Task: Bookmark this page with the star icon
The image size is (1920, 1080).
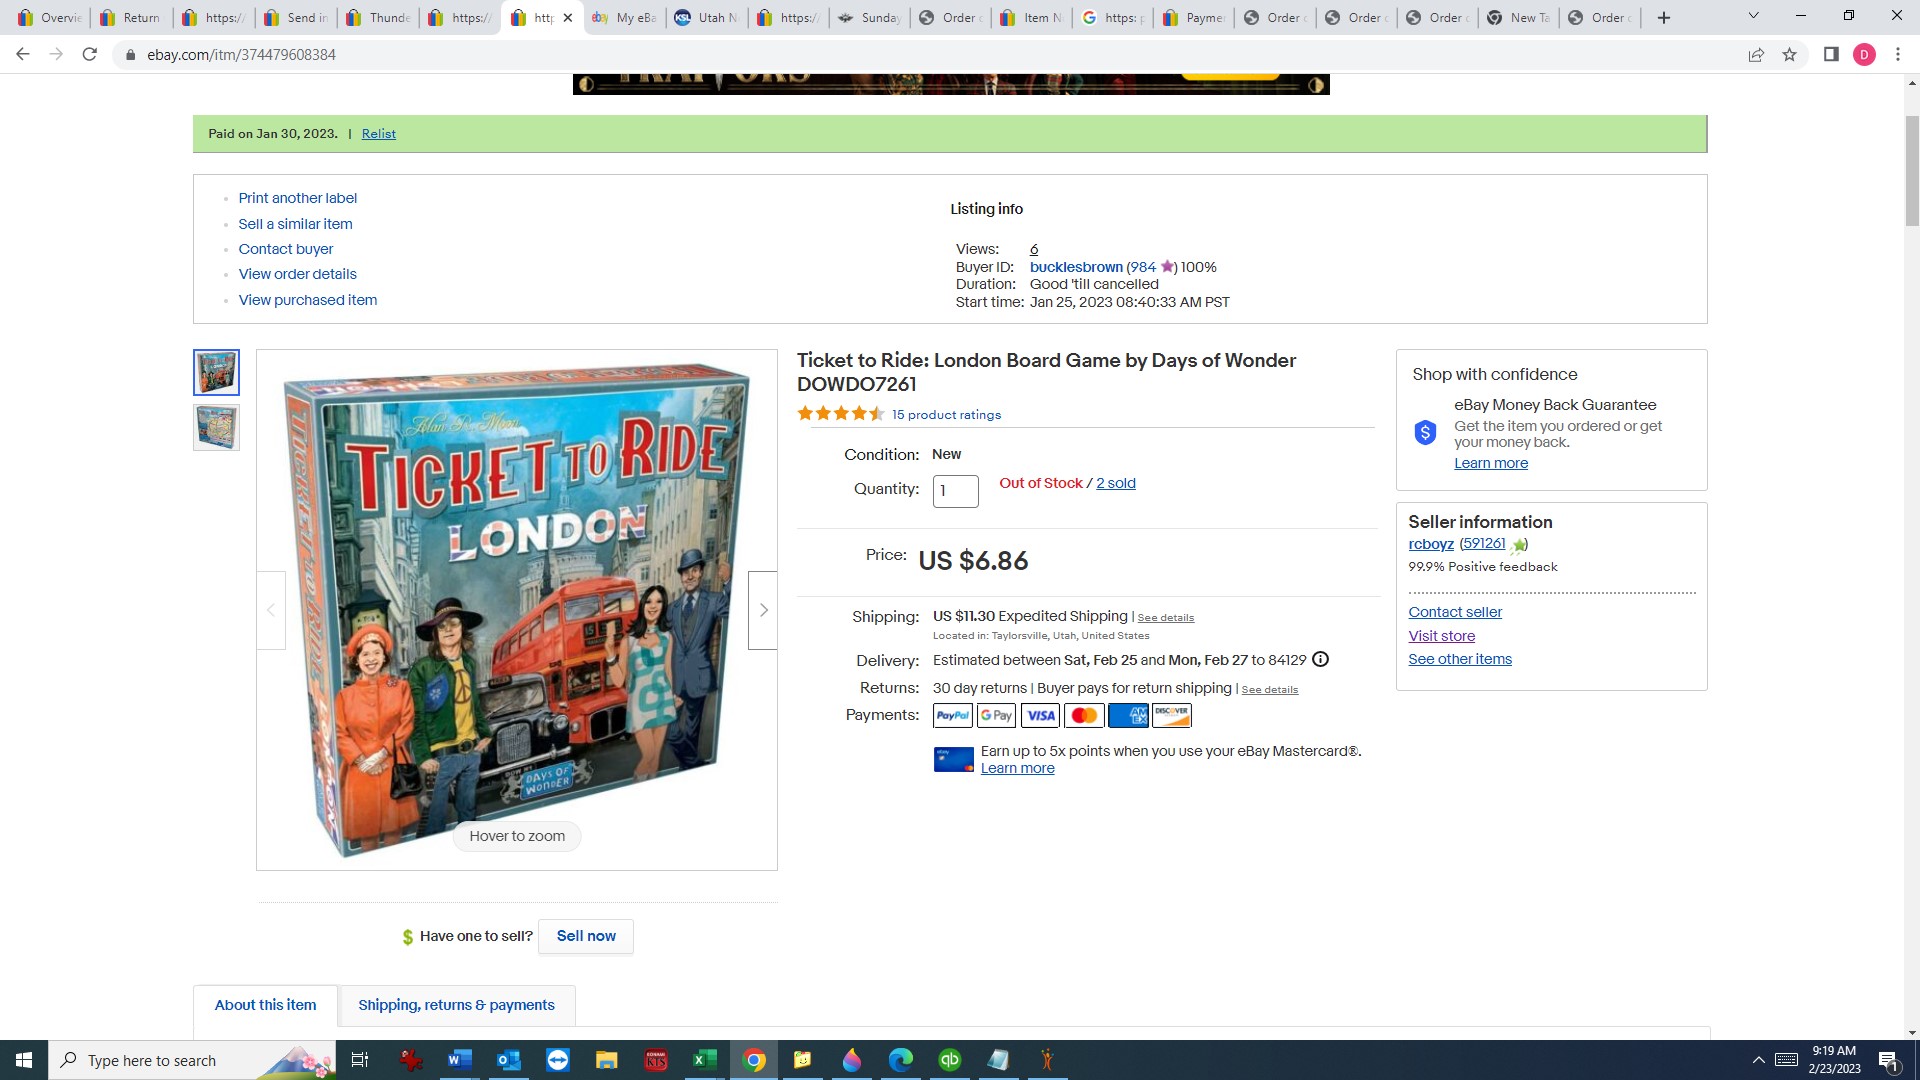Action: click(x=1789, y=55)
